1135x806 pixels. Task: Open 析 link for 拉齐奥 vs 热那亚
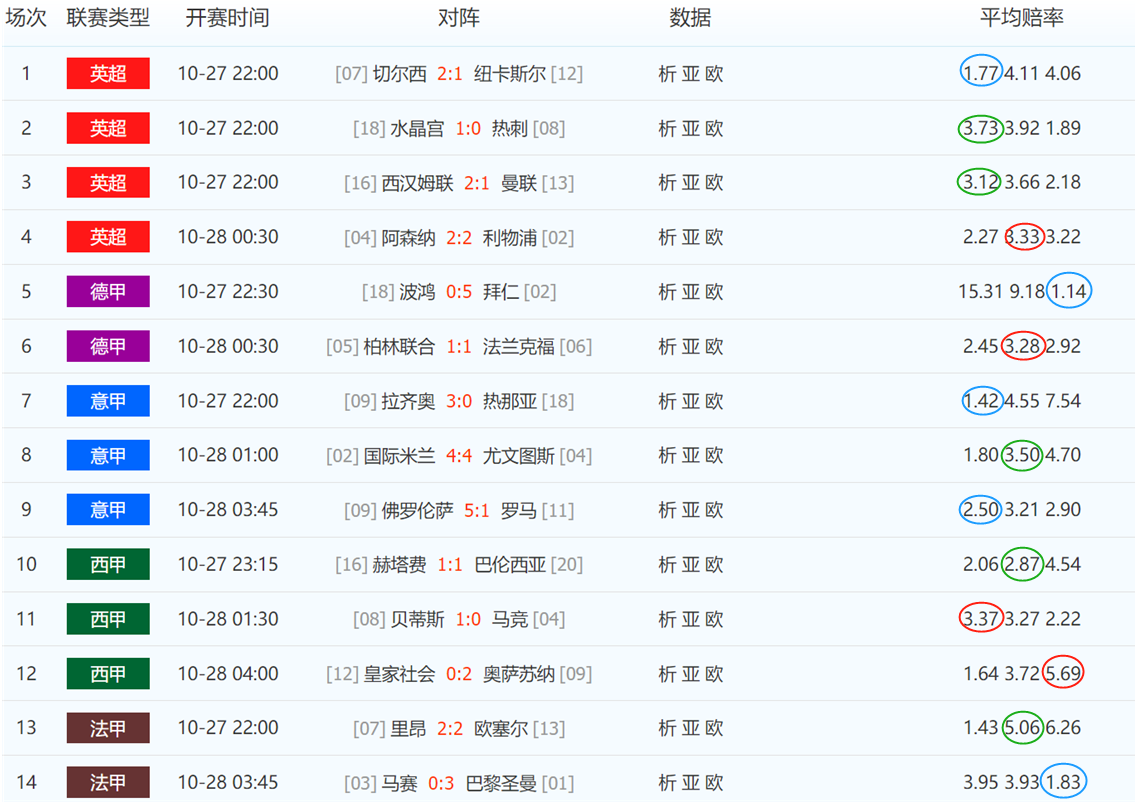click(x=667, y=401)
